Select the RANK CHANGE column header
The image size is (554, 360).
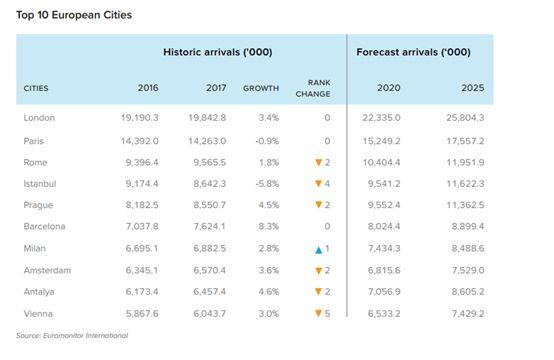pos(313,88)
